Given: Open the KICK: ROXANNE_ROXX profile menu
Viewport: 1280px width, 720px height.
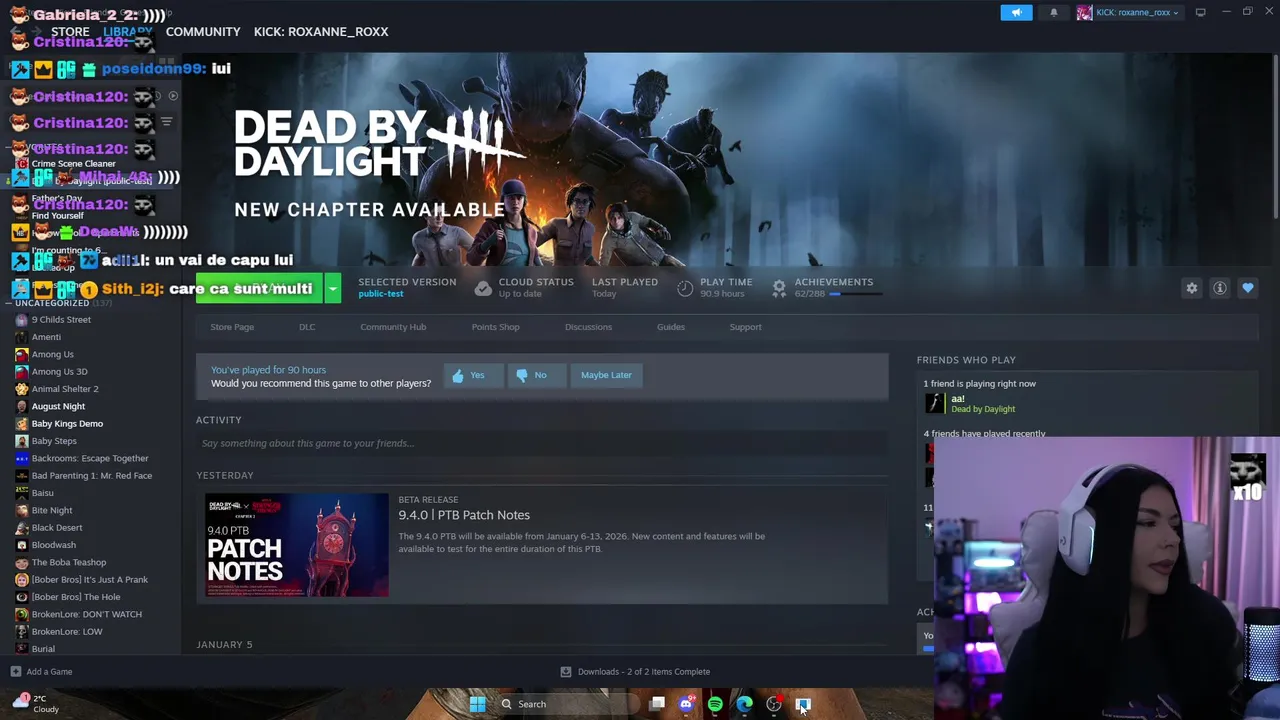Looking at the screenshot, I should [x=321, y=32].
